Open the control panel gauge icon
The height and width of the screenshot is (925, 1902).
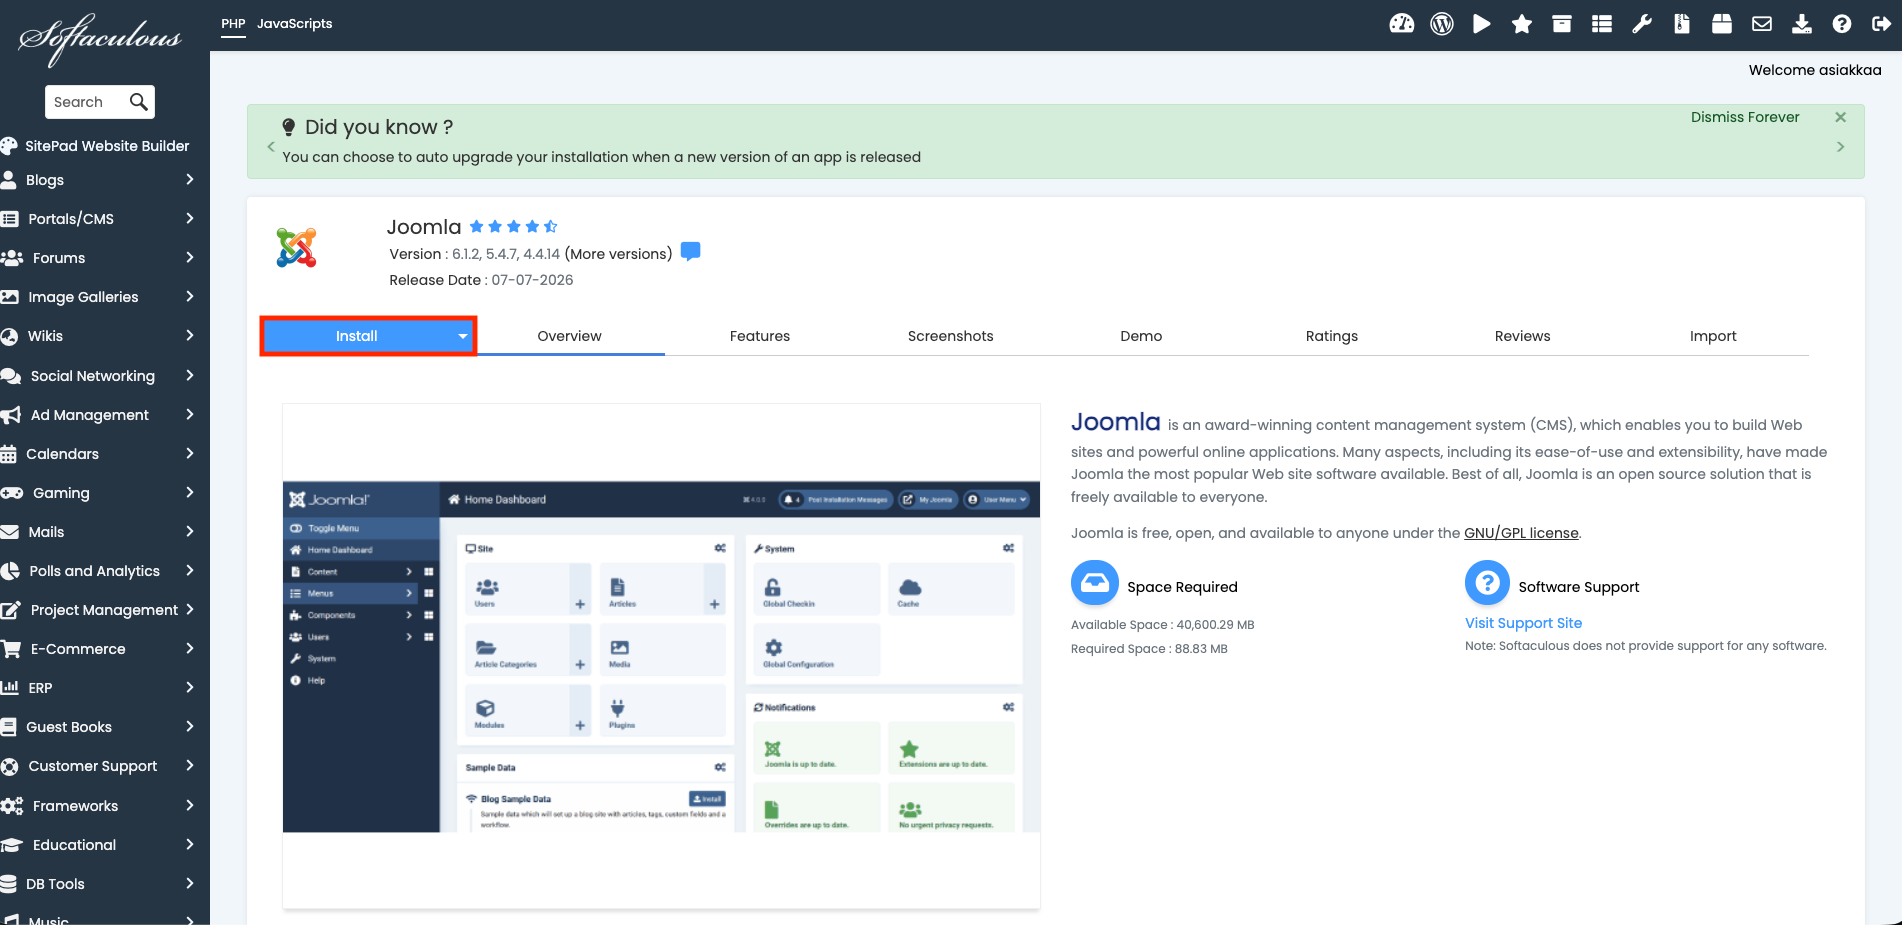pos(1402,24)
